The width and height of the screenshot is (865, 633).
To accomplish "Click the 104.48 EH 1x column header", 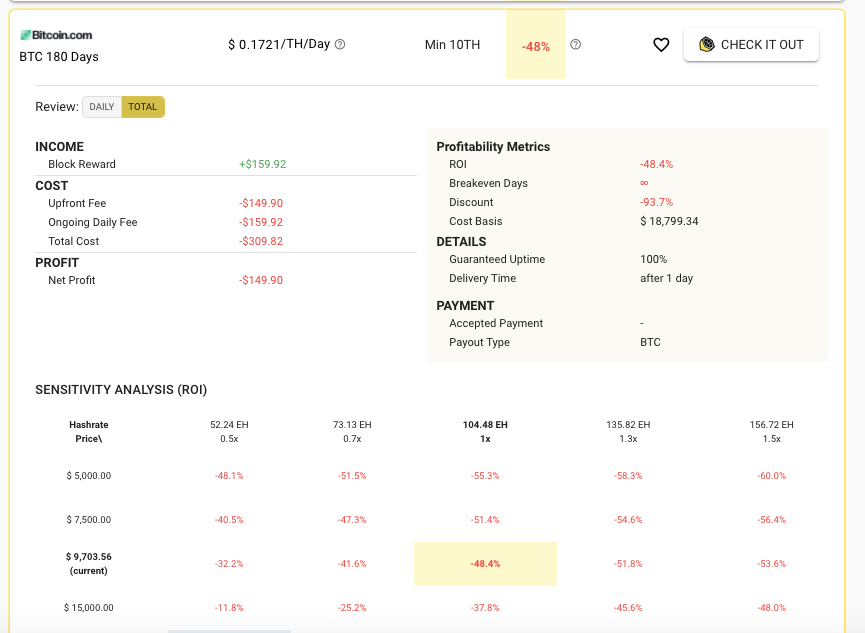I will click(485, 432).
